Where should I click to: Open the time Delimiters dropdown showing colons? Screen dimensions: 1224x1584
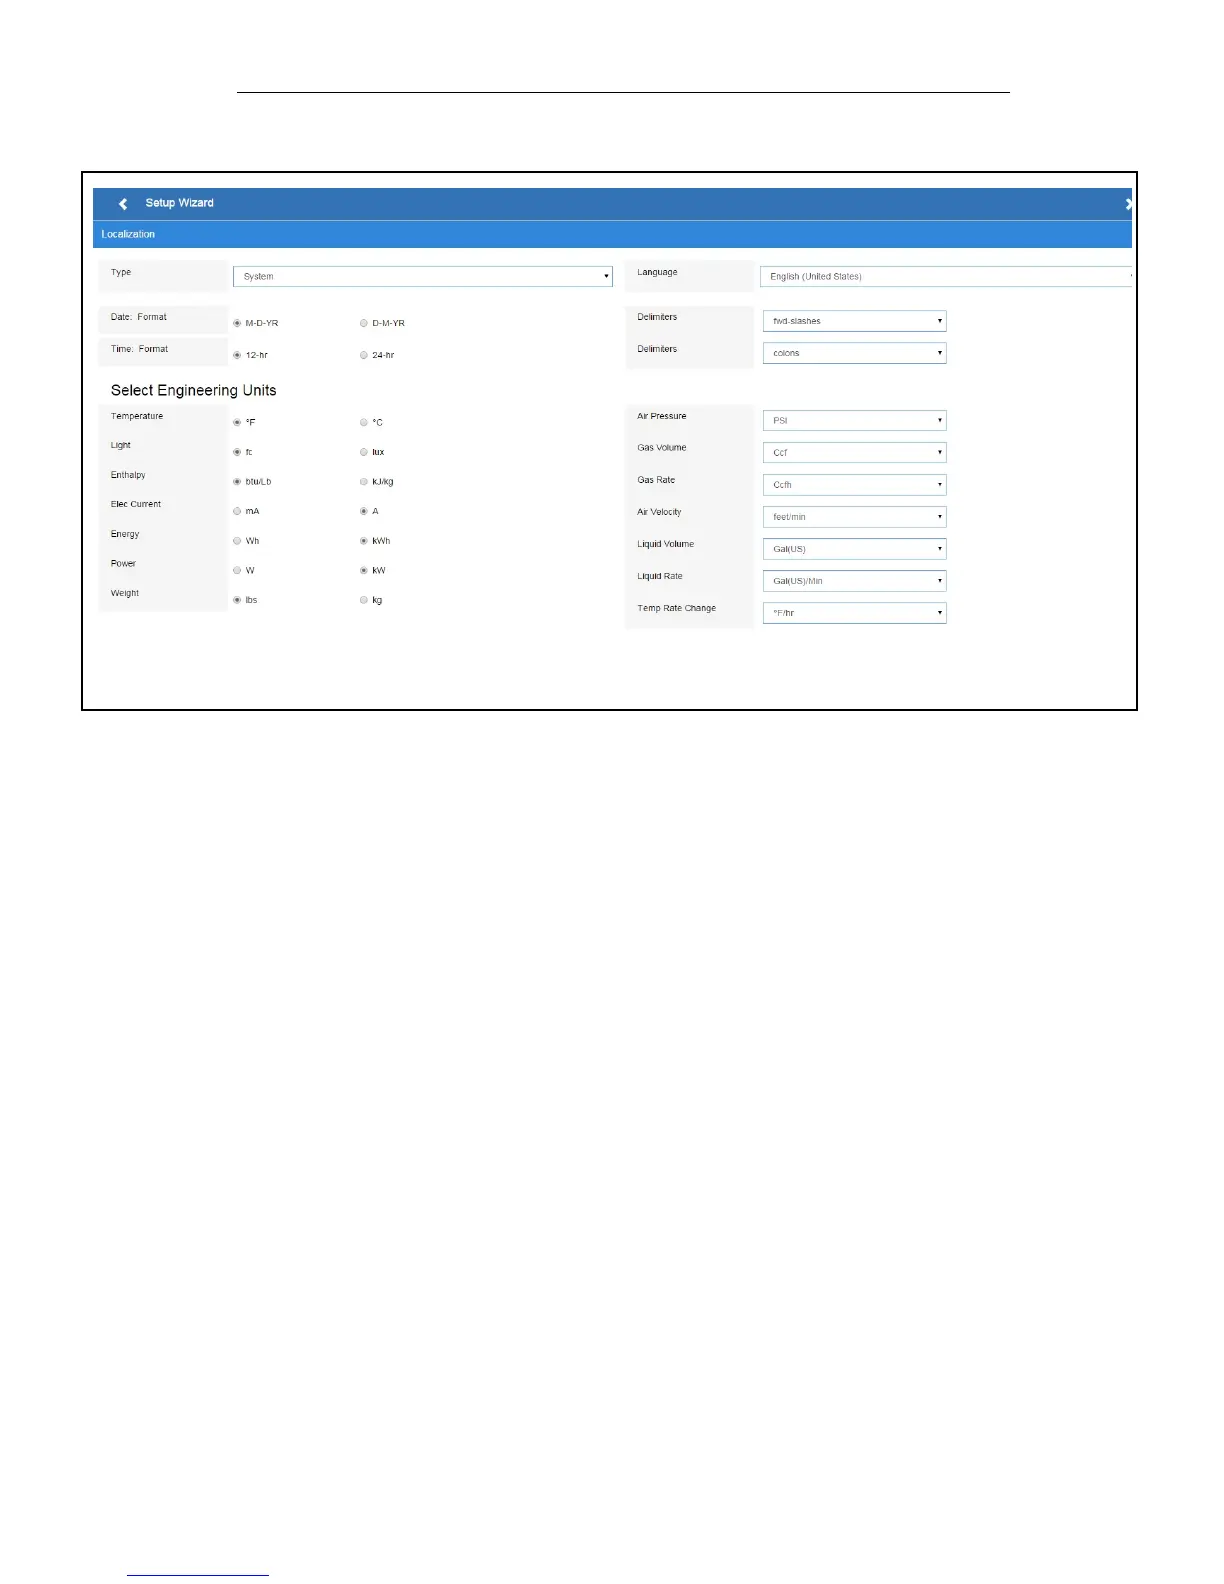coord(854,353)
